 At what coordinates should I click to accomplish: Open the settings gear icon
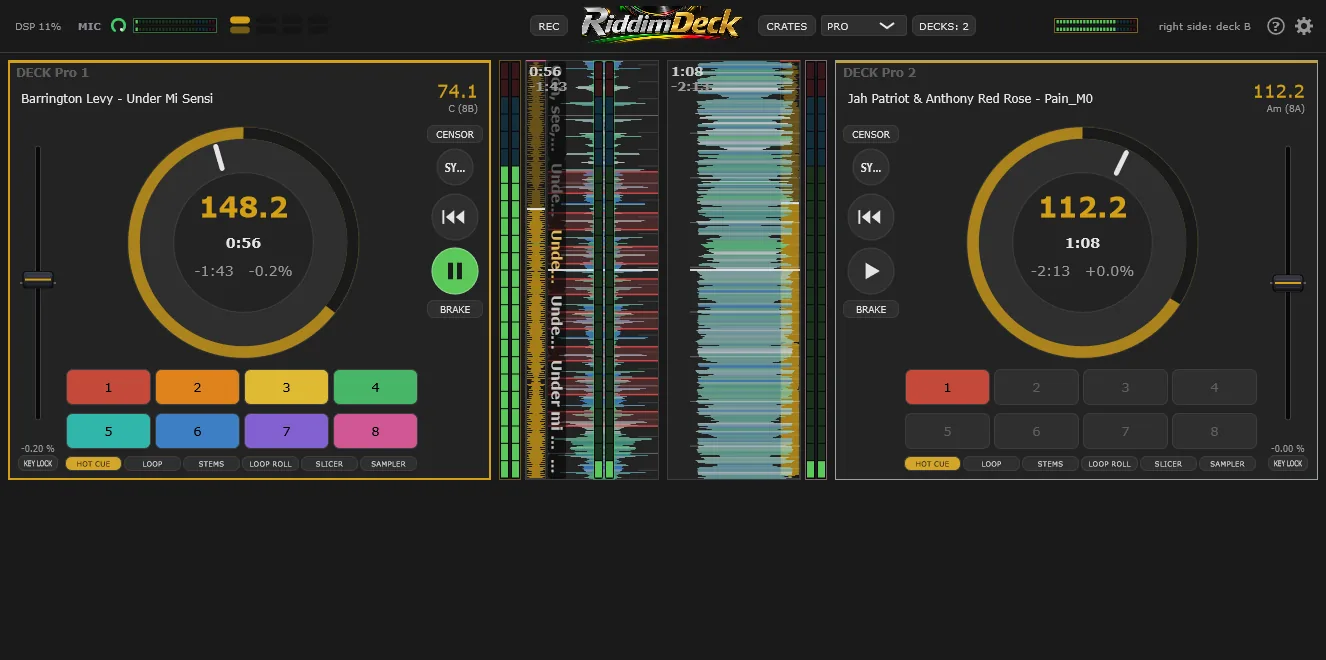(x=1304, y=26)
